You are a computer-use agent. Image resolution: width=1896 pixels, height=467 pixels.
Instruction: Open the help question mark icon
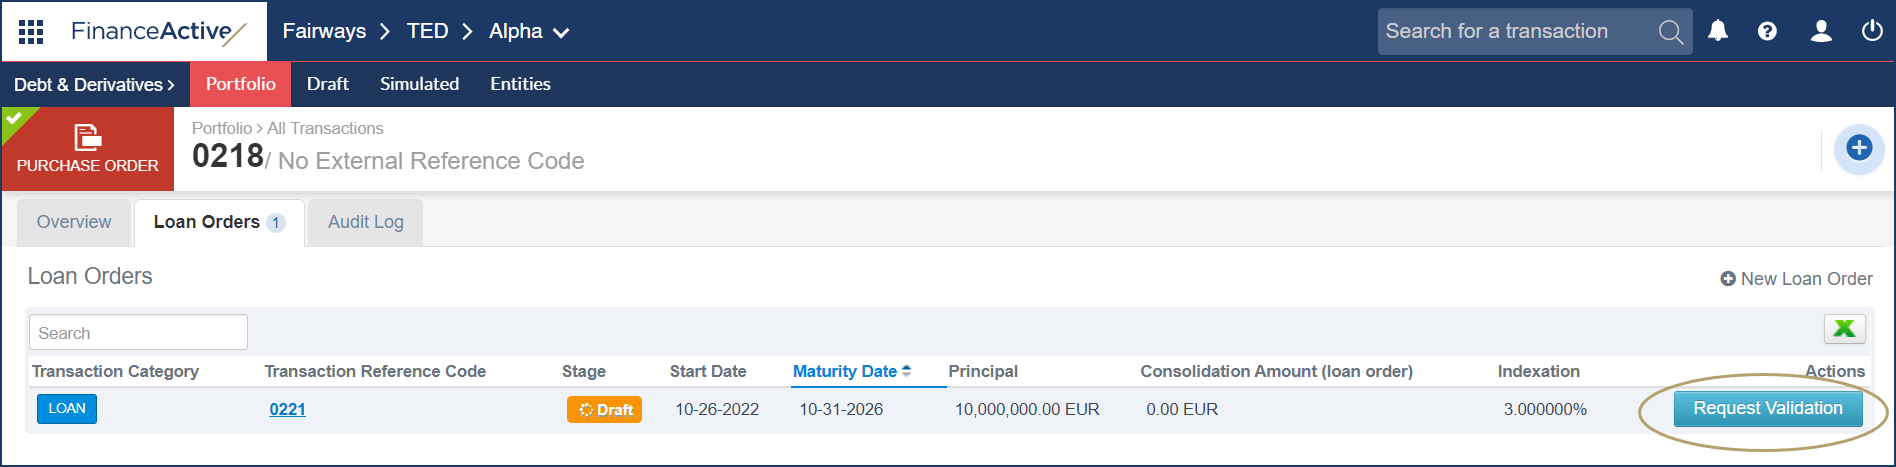click(1767, 31)
